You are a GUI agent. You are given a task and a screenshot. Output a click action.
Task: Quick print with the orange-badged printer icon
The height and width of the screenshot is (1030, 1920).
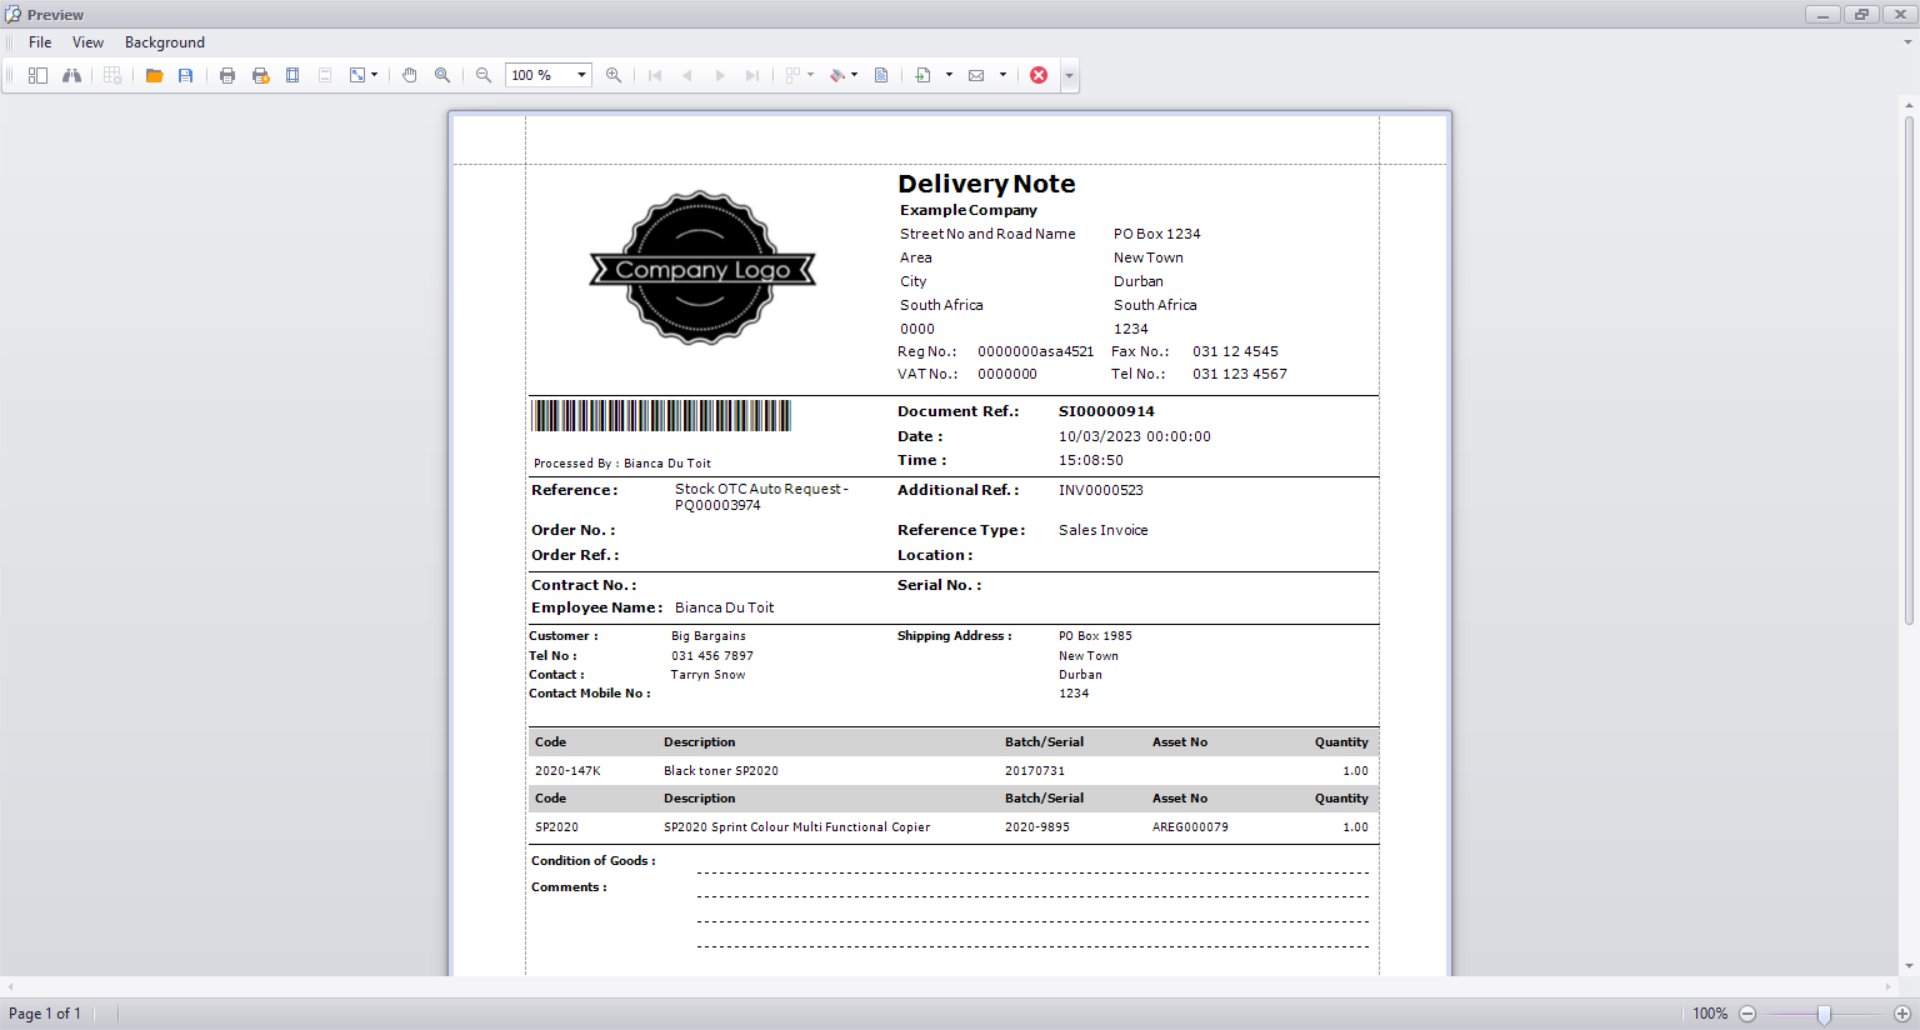(x=261, y=75)
